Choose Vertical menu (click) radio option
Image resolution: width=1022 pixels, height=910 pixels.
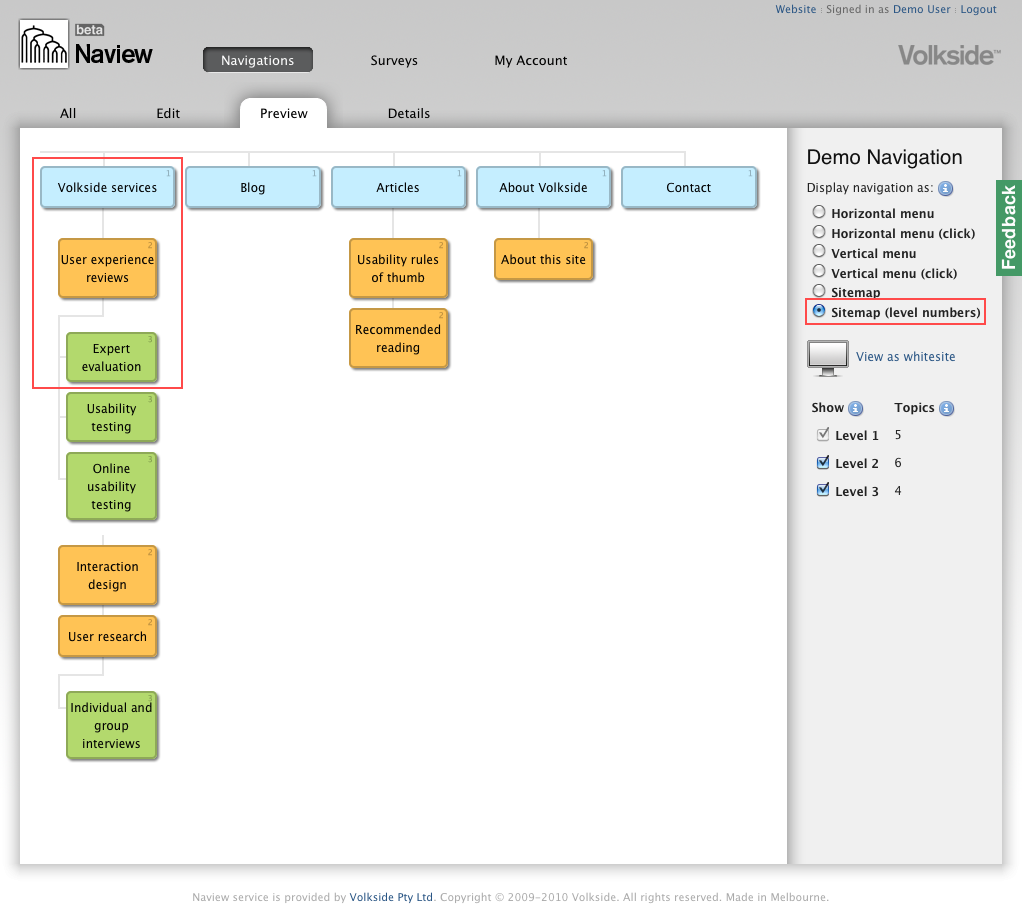tap(819, 272)
